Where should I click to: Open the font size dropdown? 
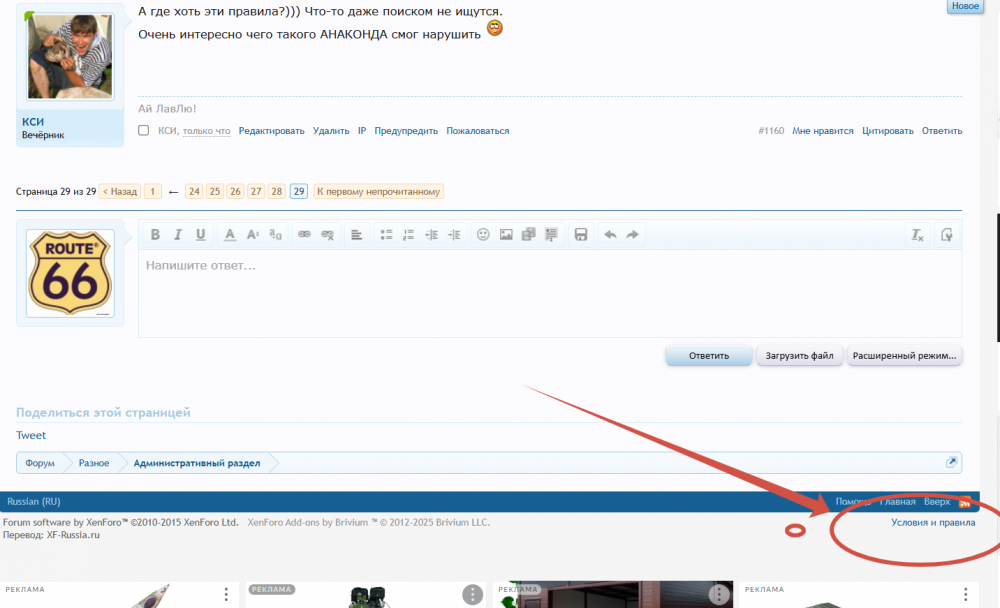click(253, 235)
